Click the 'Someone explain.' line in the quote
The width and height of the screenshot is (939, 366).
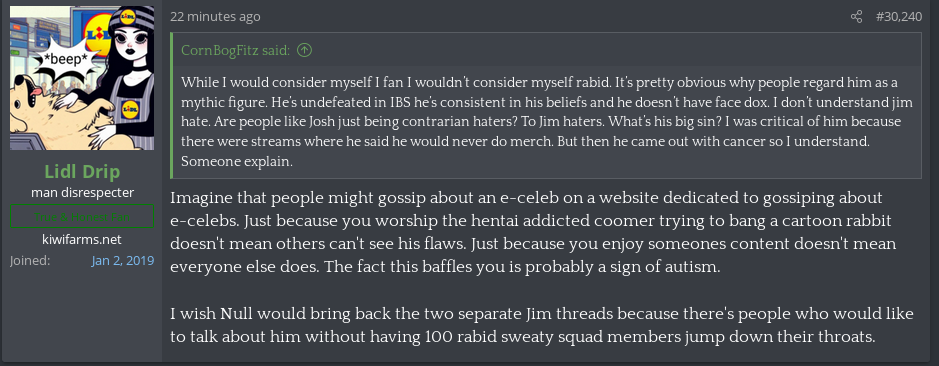click(237, 162)
